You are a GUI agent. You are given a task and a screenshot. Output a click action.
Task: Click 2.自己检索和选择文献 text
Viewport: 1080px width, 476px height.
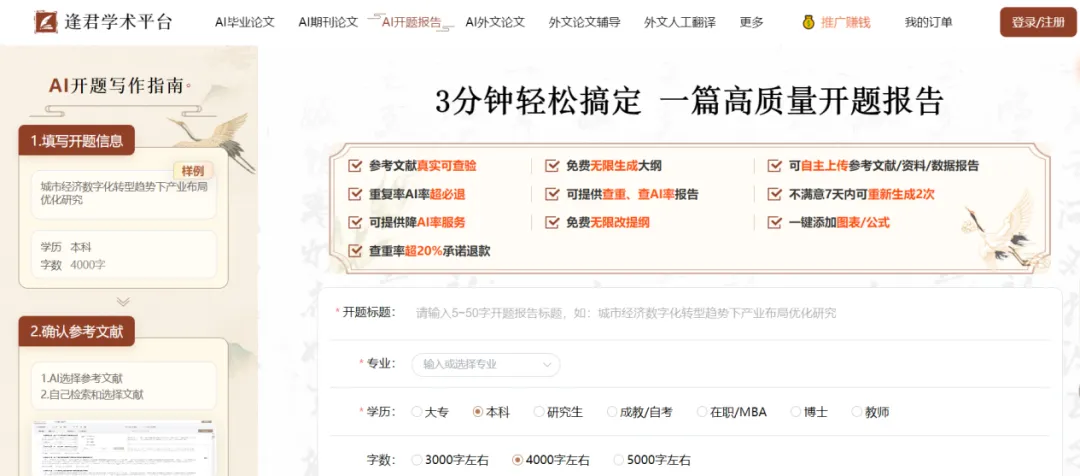pyautogui.click(x=92, y=395)
